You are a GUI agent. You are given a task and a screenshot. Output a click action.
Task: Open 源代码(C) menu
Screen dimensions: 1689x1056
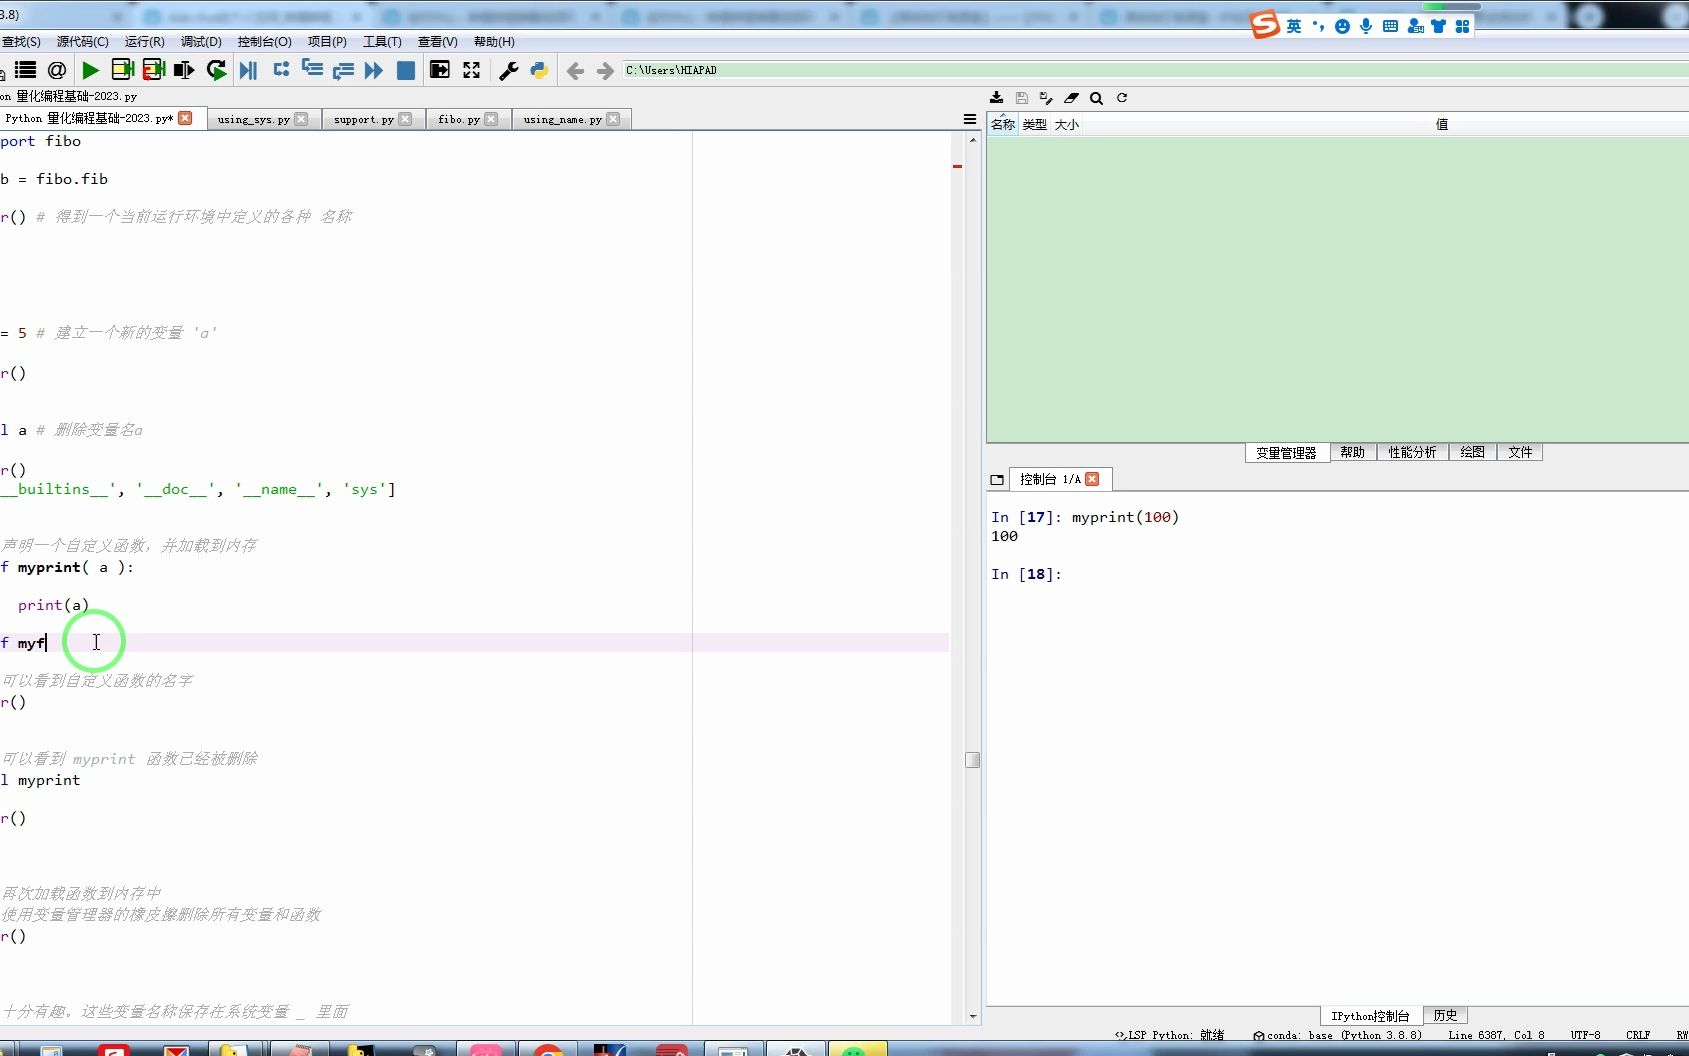(x=83, y=42)
